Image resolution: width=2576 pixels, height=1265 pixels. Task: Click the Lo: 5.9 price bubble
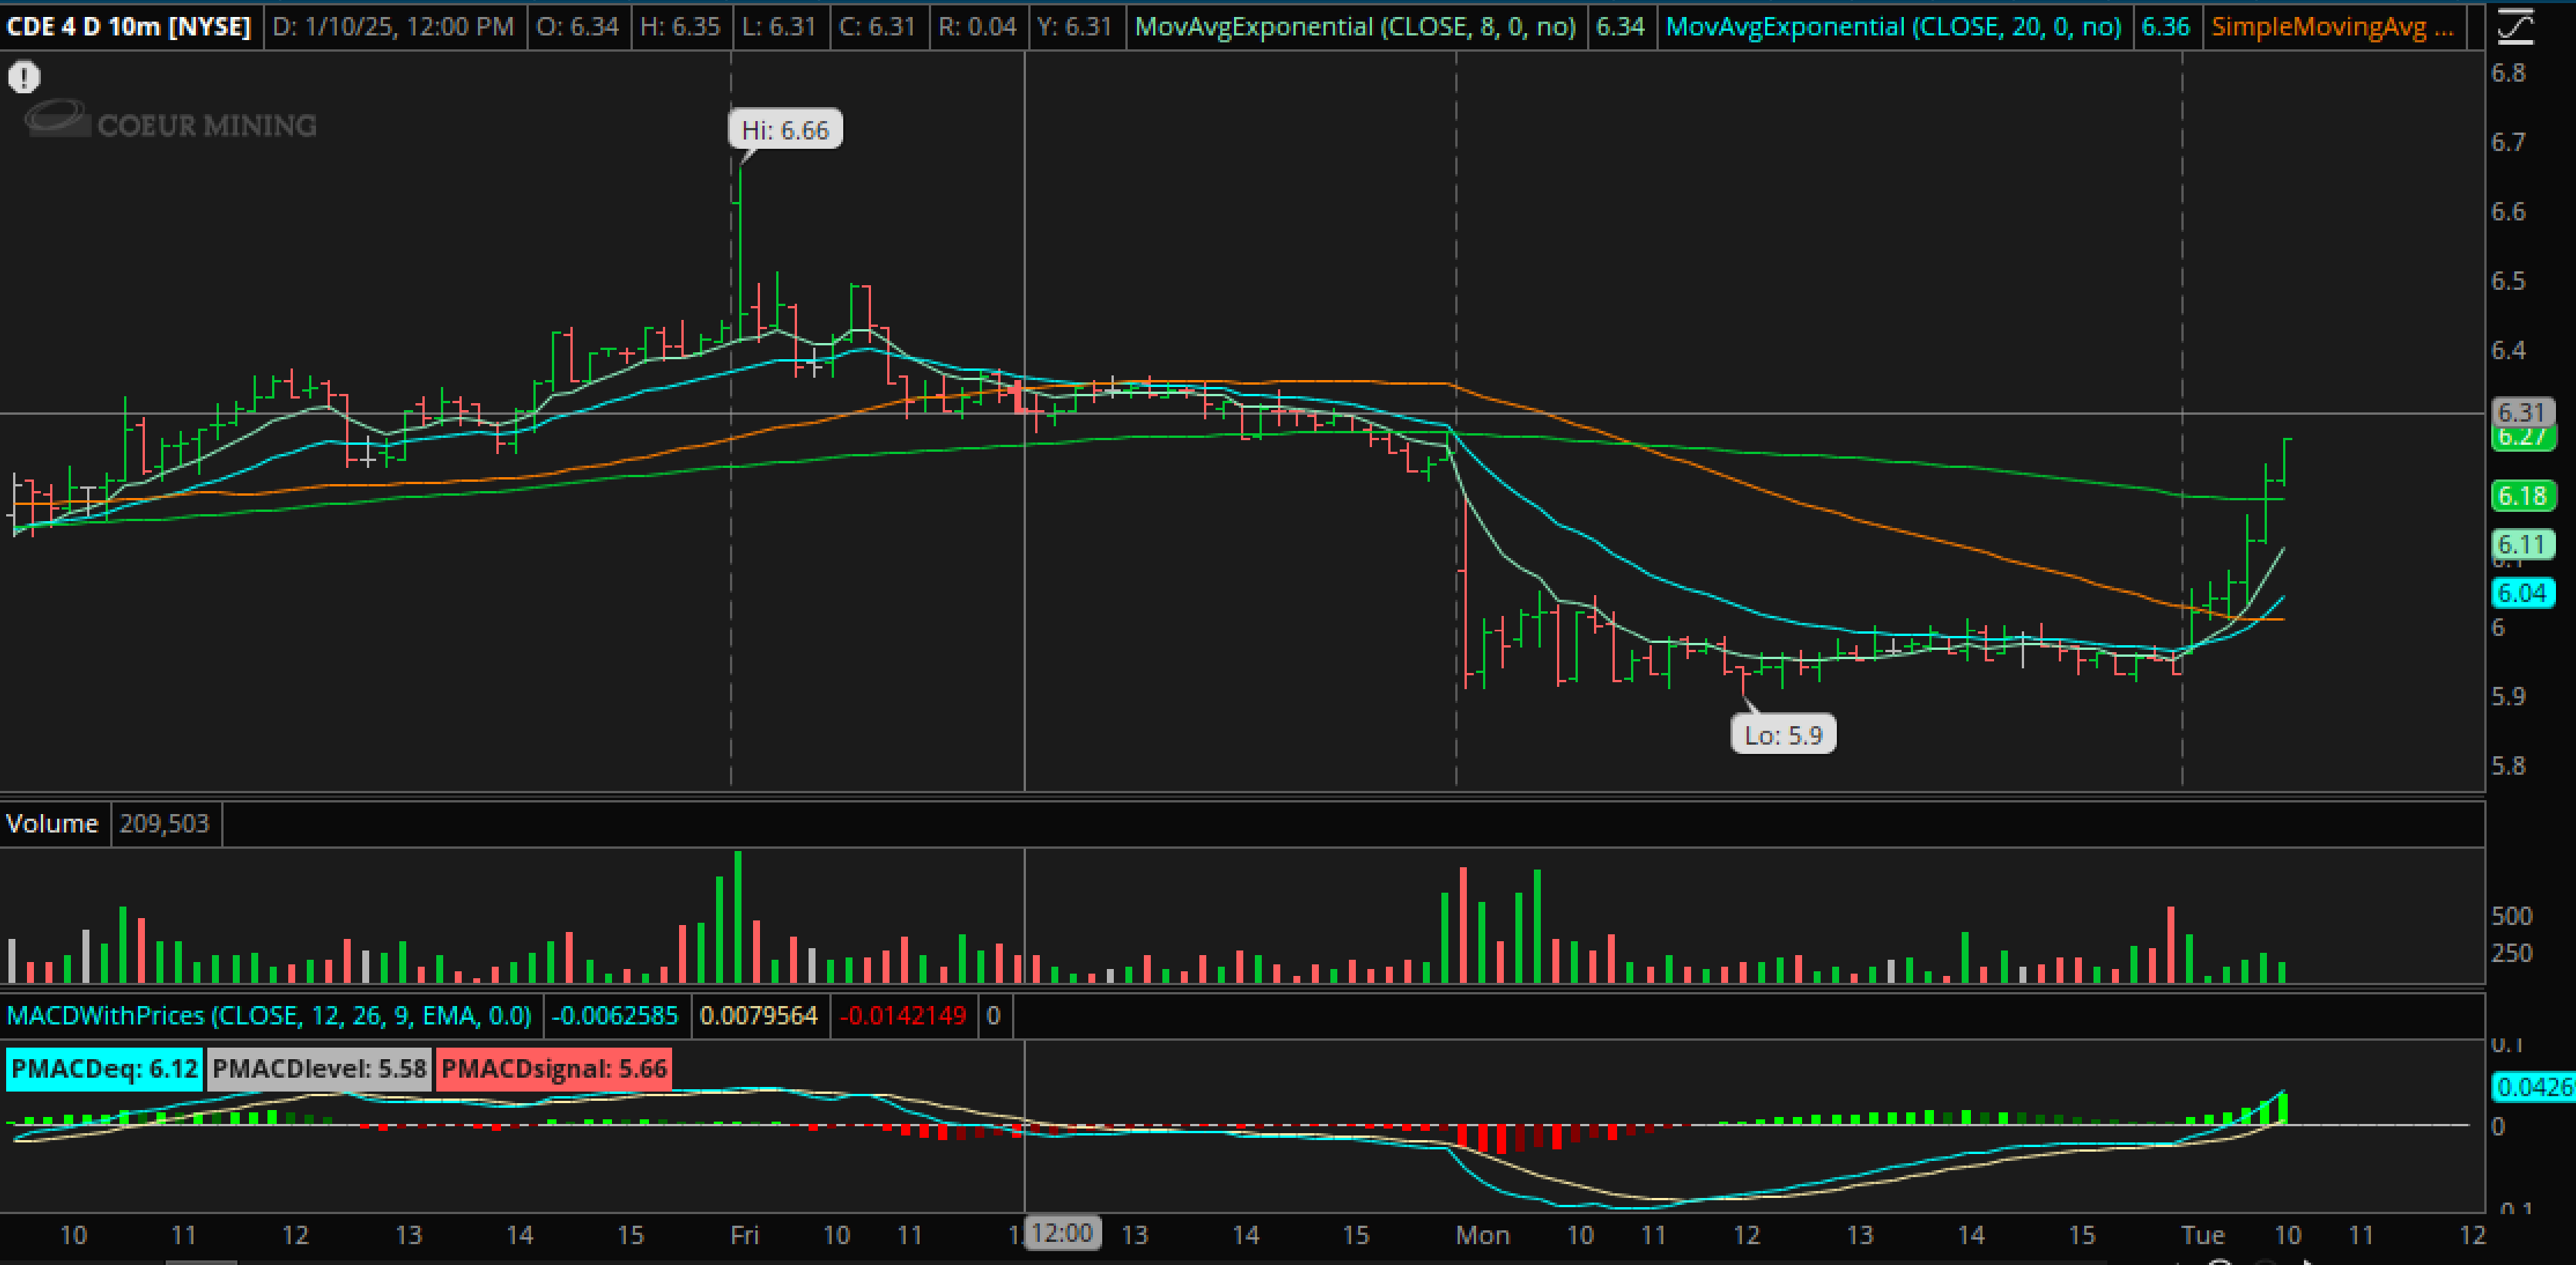click(1783, 735)
